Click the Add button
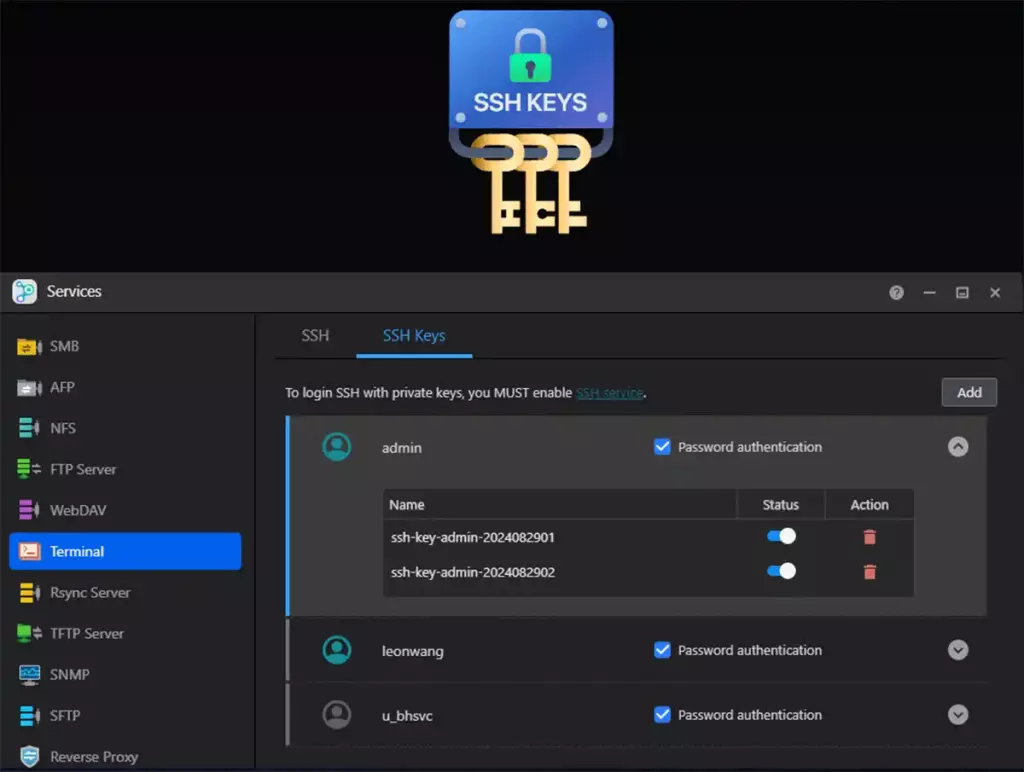Image resolution: width=1024 pixels, height=772 pixels. click(x=969, y=393)
